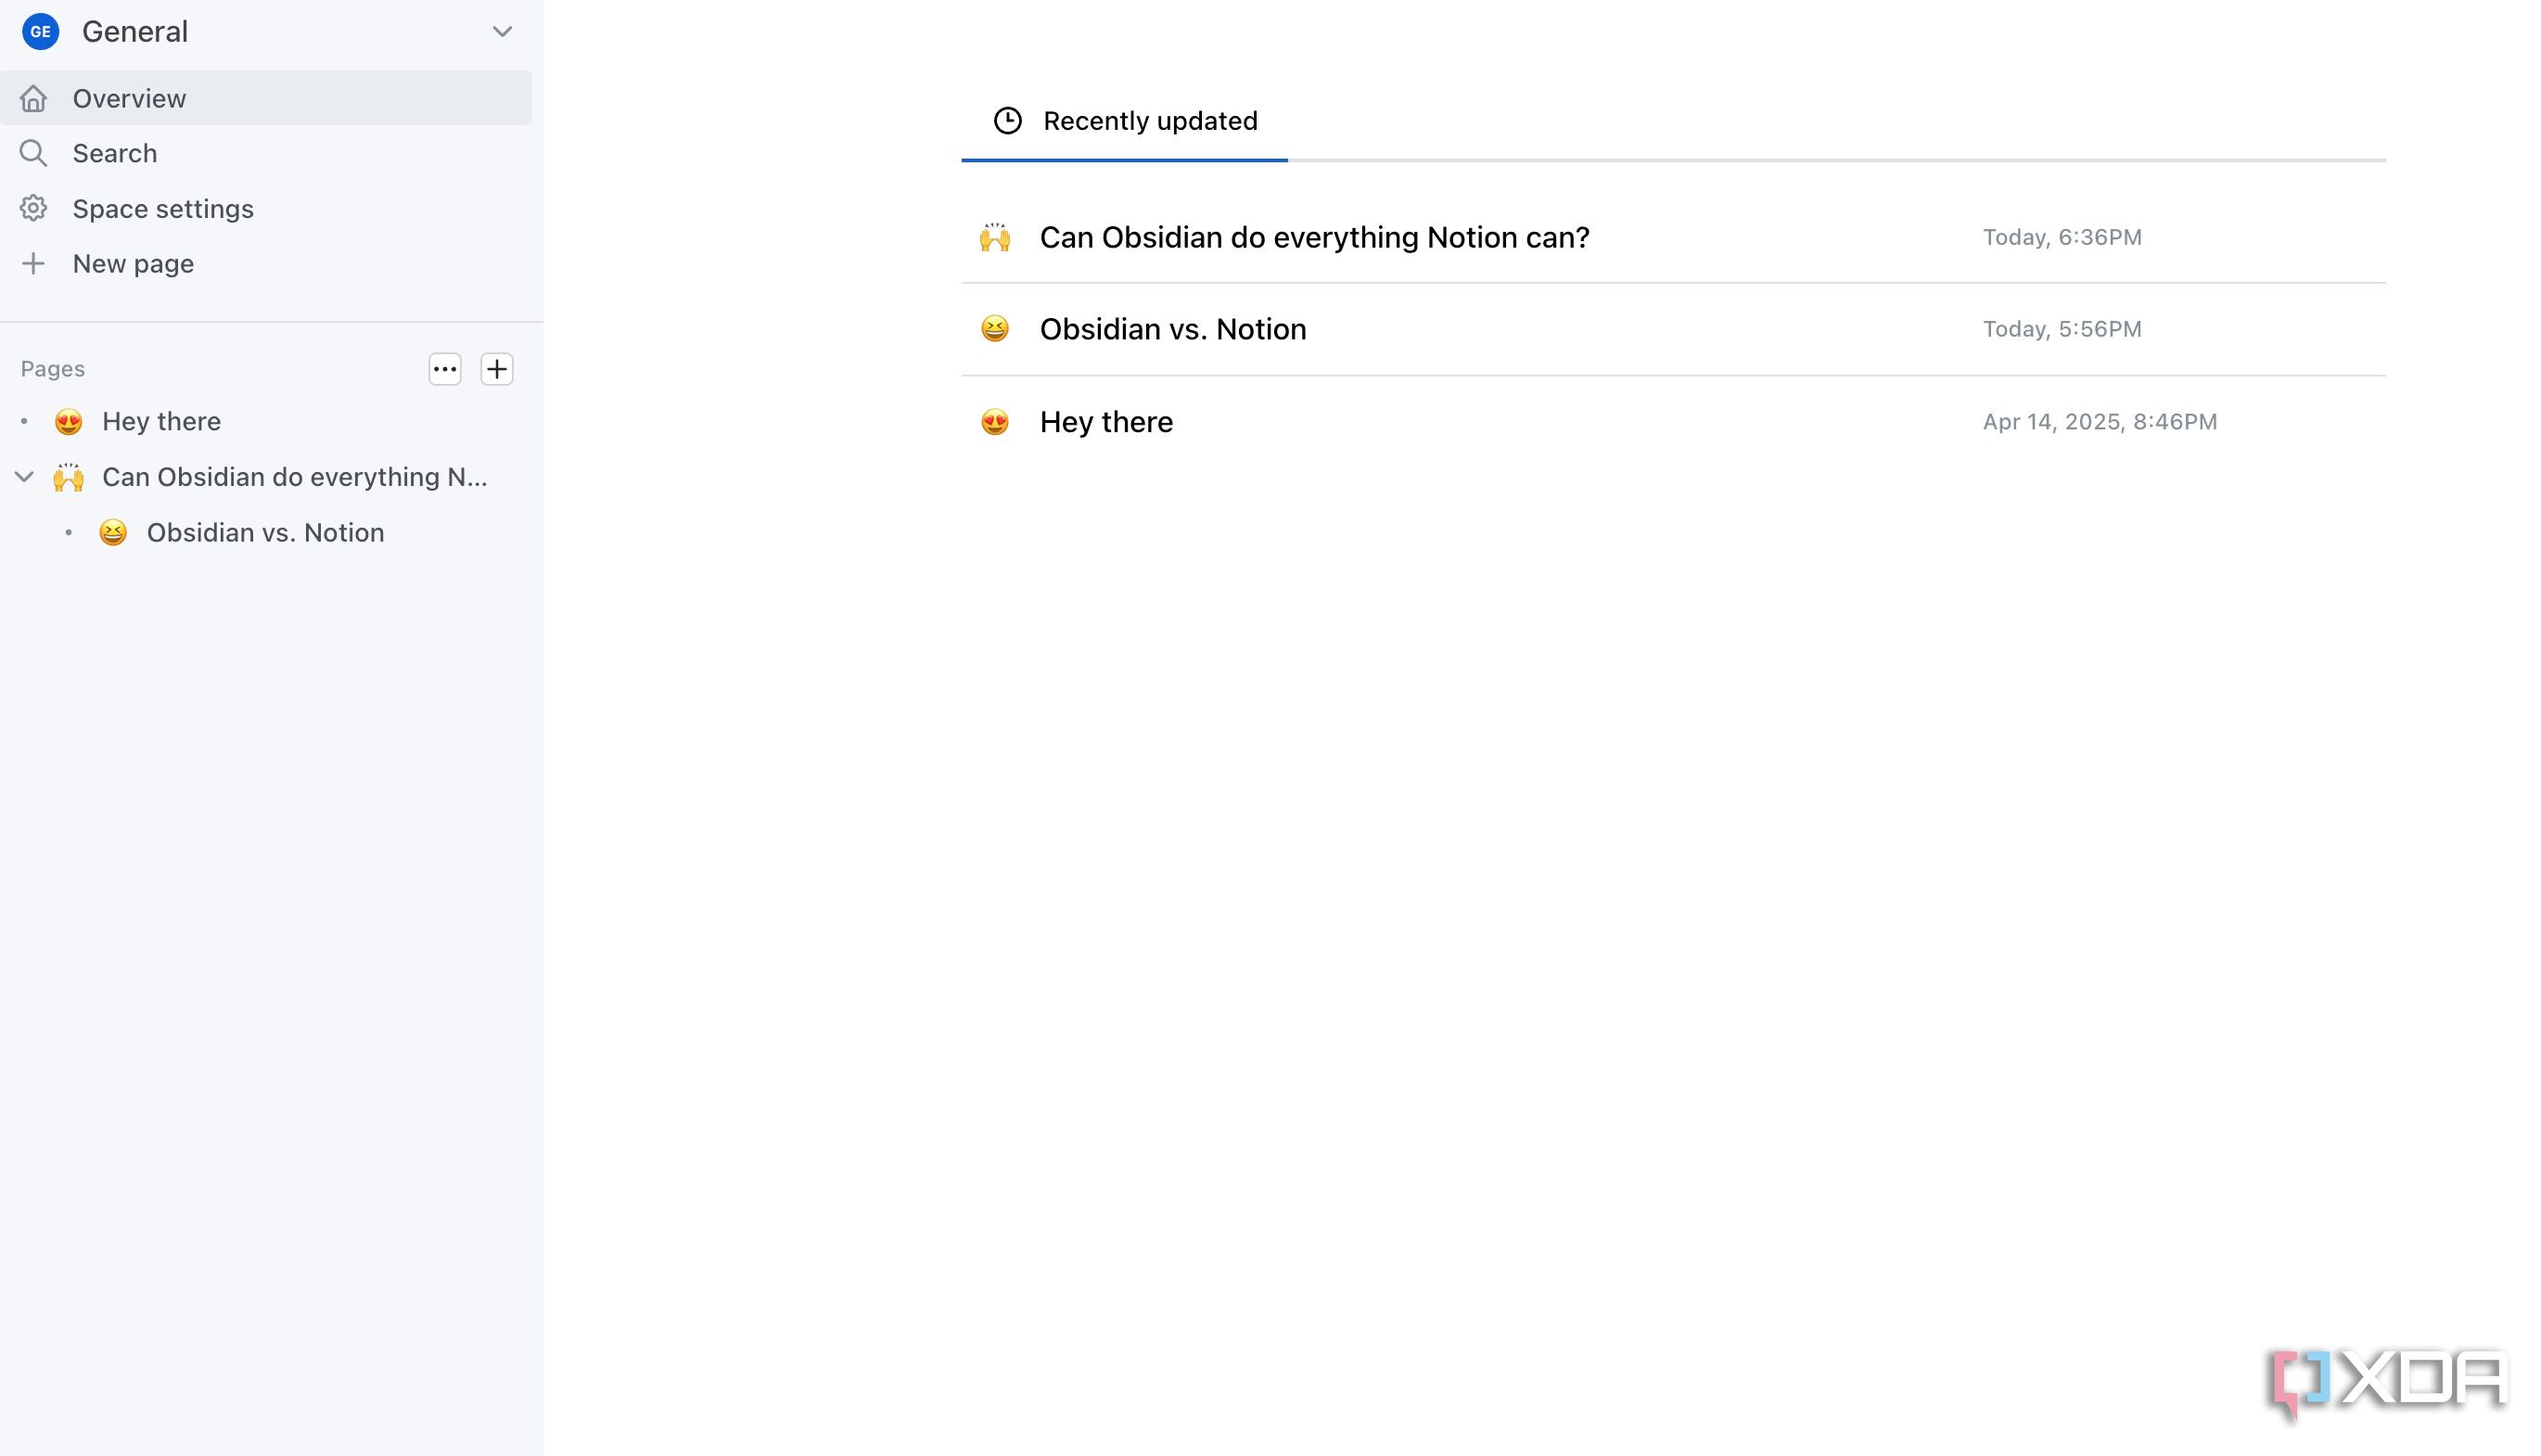Create a New page via sidebar label

coord(133,263)
